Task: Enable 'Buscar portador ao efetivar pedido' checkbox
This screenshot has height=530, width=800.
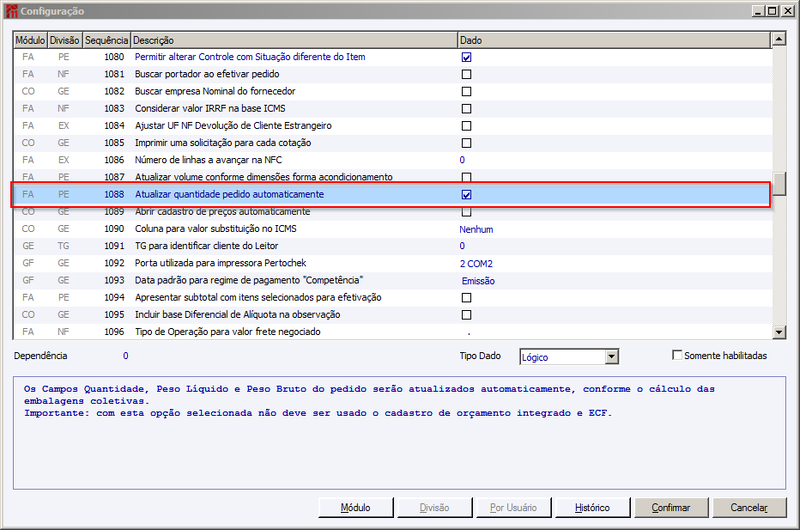Action: point(466,74)
